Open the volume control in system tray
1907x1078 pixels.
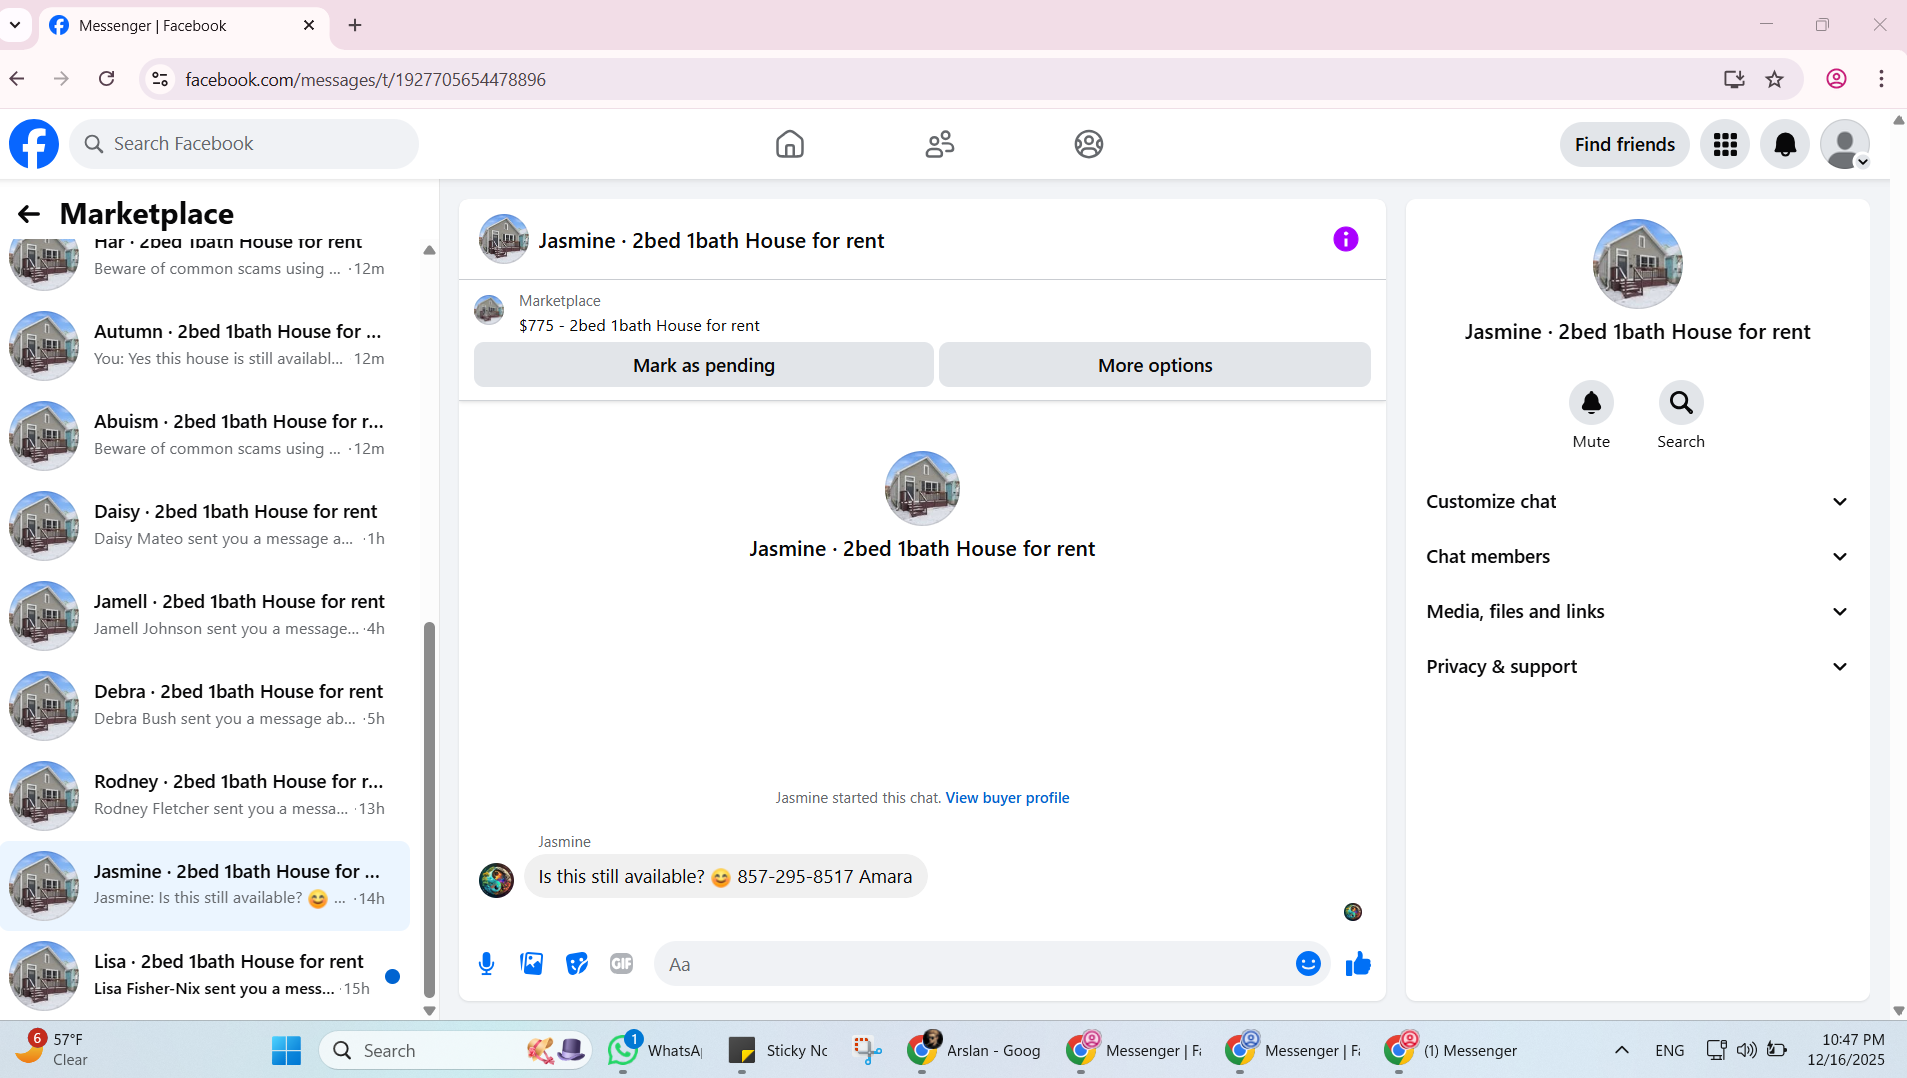click(1747, 1050)
